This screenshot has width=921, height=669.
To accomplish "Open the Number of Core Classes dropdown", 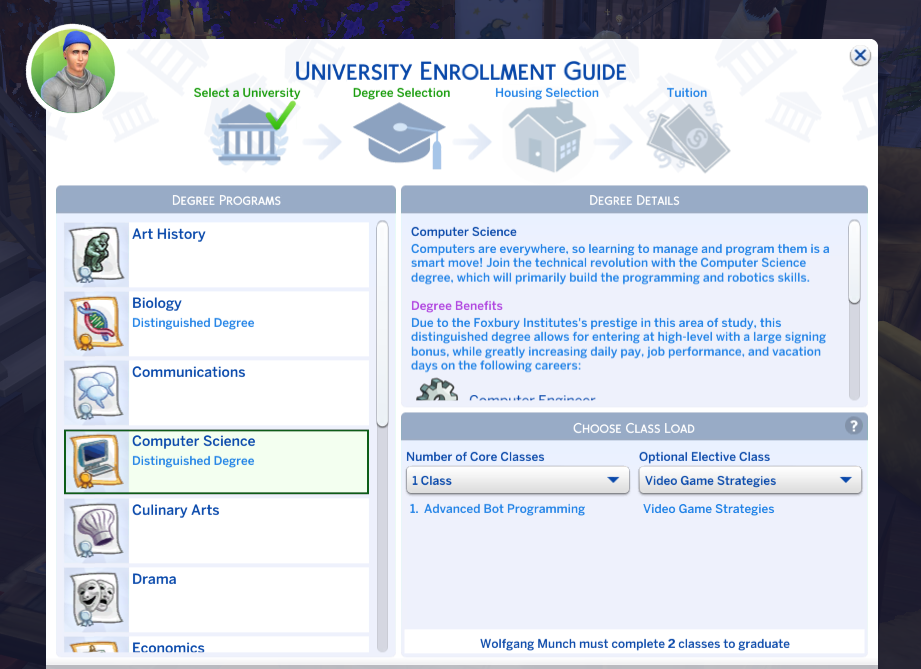I will pyautogui.click(x=517, y=480).
